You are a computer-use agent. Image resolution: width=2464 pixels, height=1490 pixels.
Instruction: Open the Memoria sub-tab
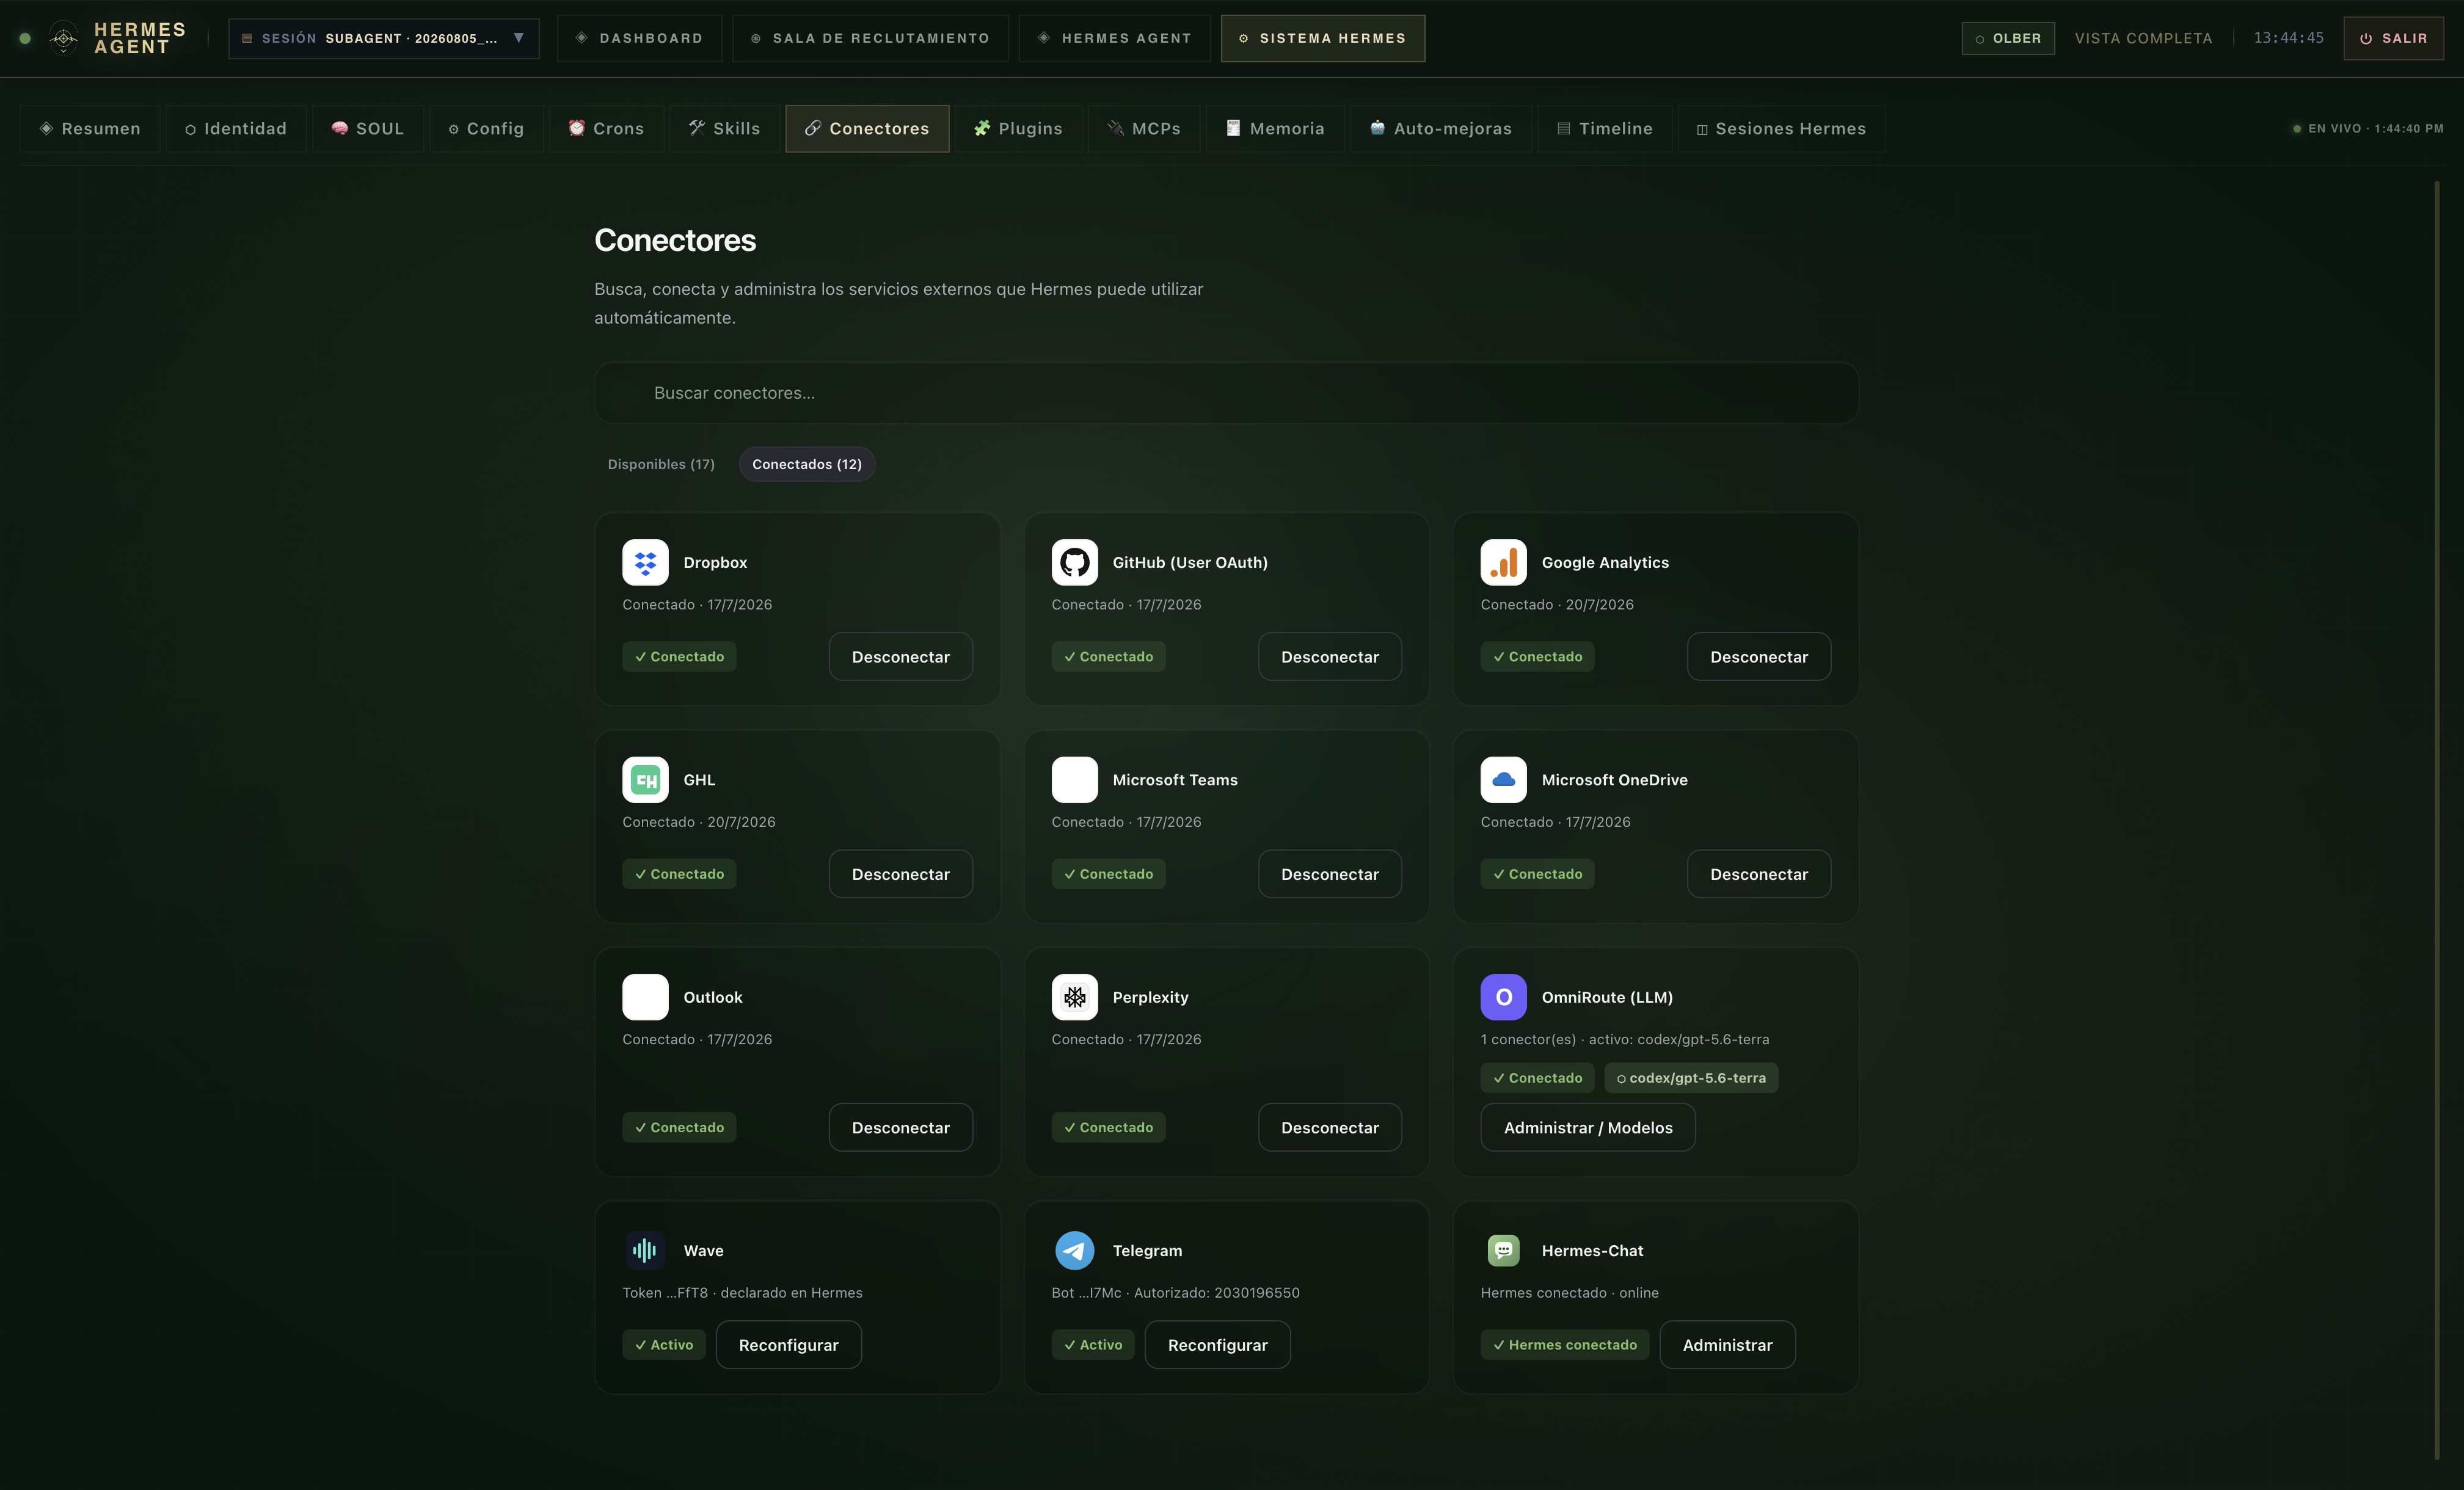tap(1275, 128)
